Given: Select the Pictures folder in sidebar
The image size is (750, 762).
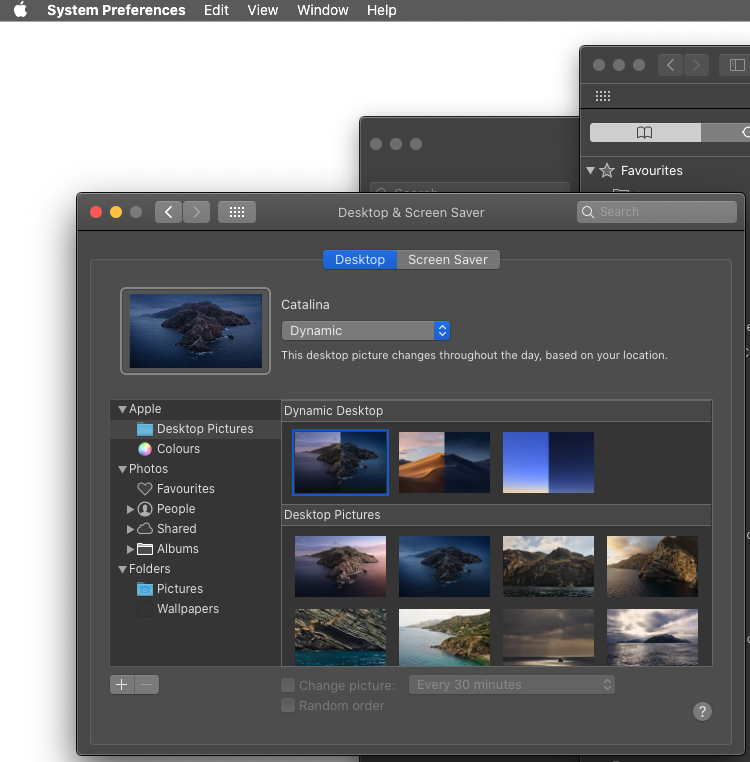Looking at the screenshot, I should point(179,589).
